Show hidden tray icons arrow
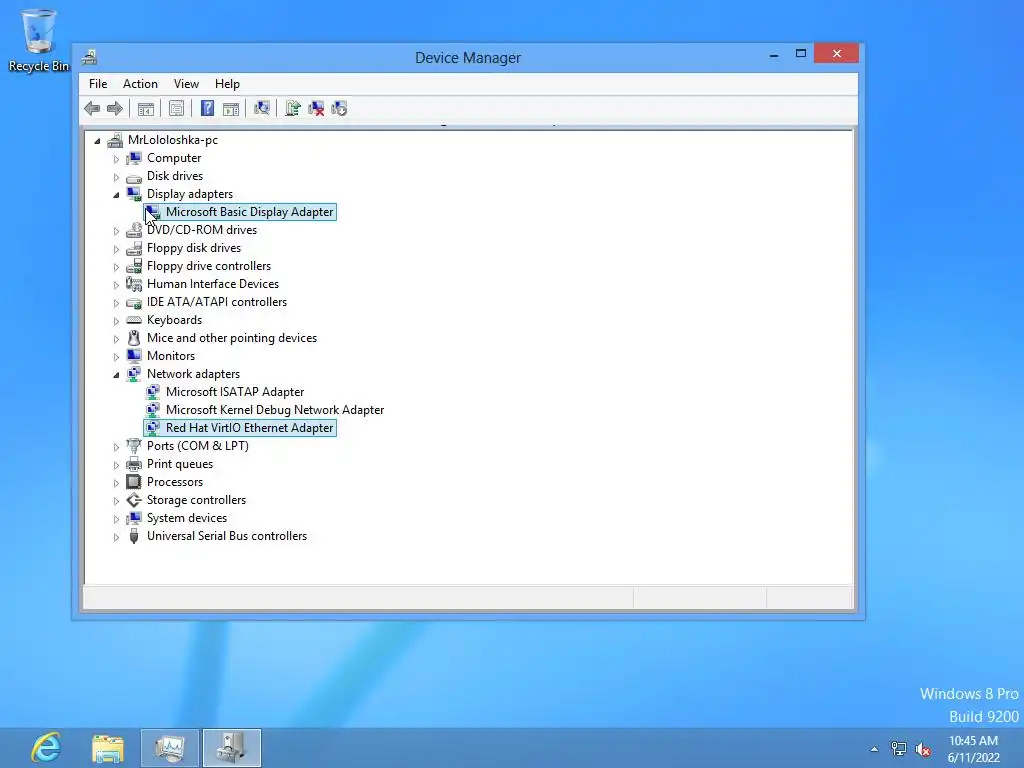 tap(874, 749)
